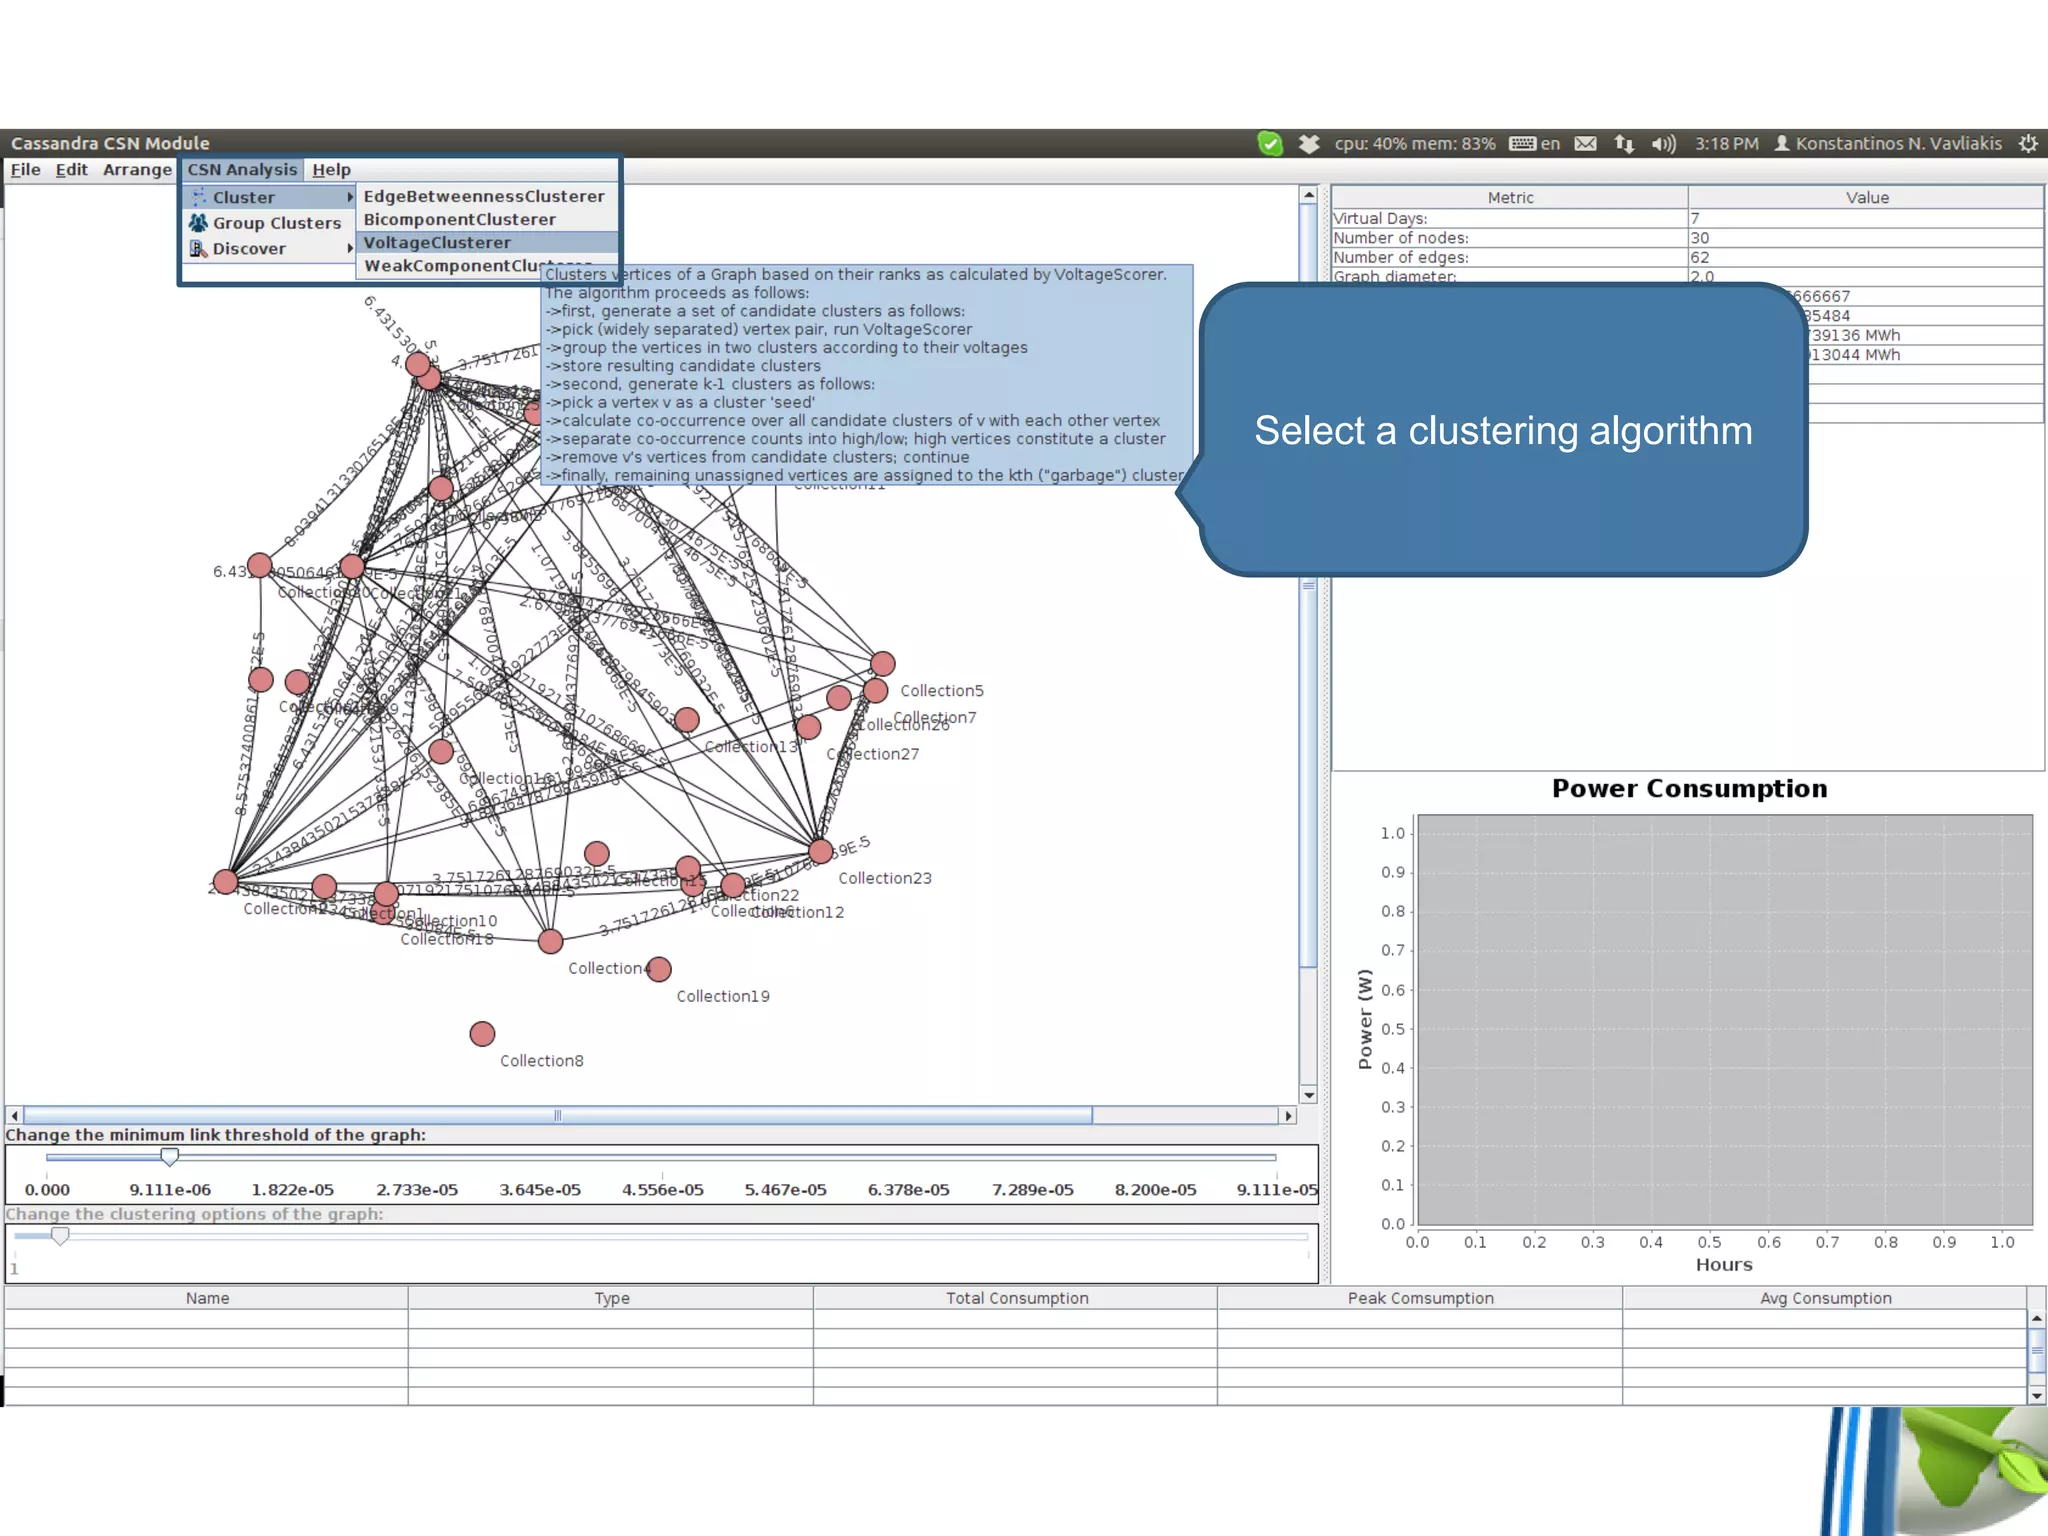This screenshot has height=1536, width=2048.
Task: Open the Discover submenu entry
Action: click(x=270, y=249)
